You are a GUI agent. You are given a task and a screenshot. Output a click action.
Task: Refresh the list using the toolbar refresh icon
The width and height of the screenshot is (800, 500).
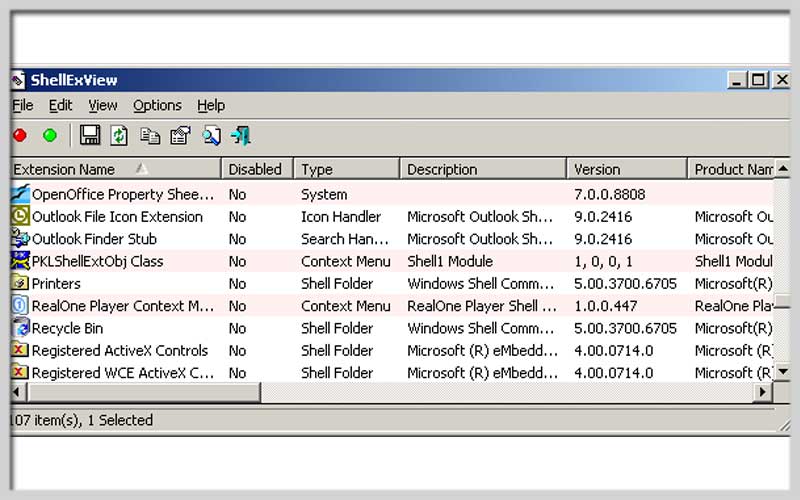tap(119, 136)
